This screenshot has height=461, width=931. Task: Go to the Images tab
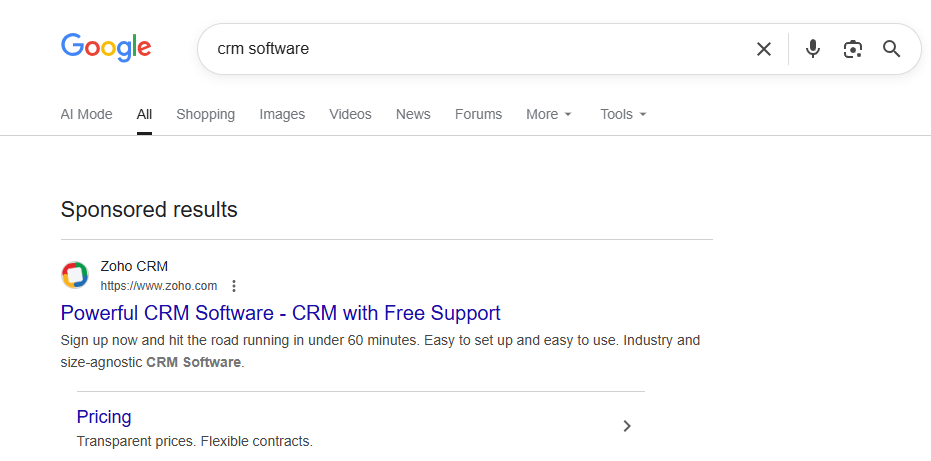coord(282,114)
